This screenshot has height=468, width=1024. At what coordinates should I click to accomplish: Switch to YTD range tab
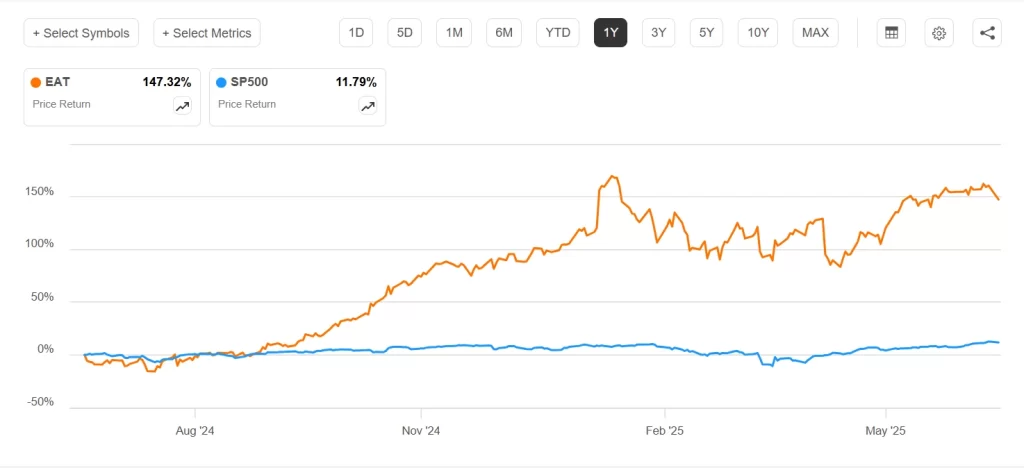coord(558,33)
